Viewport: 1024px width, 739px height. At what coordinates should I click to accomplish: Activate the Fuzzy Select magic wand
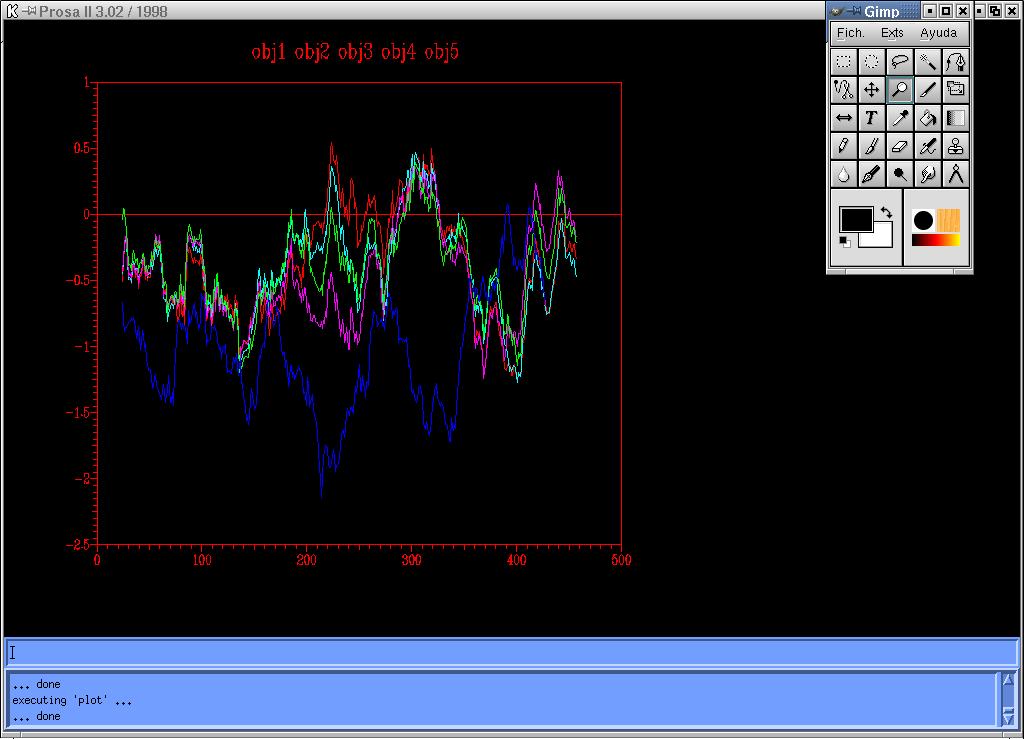928,61
